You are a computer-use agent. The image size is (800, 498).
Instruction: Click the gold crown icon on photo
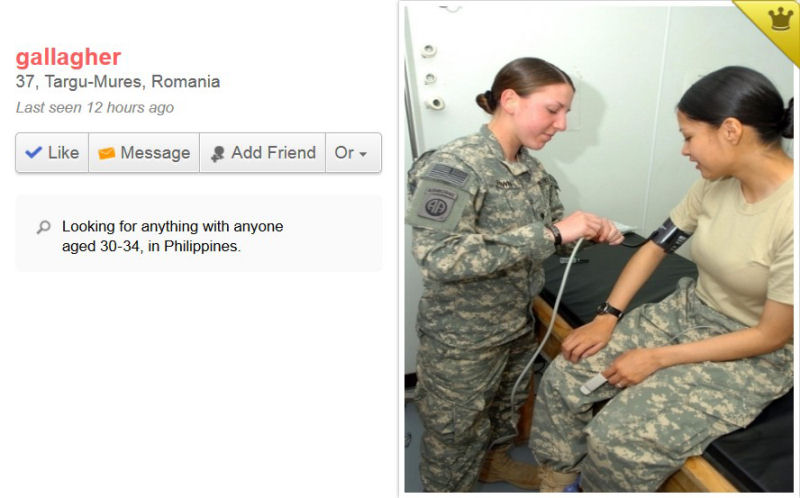781,19
